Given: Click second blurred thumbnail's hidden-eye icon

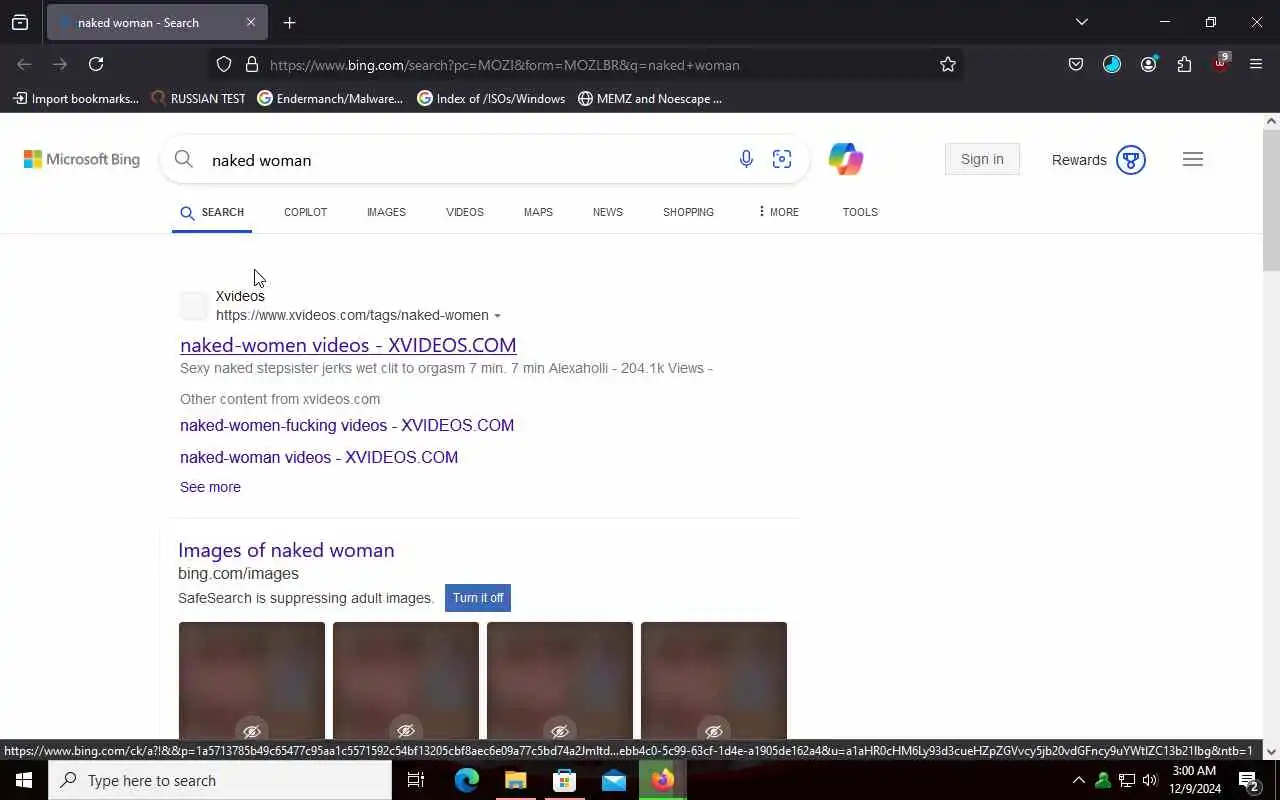Looking at the screenshot, I should tap(406, 731).
